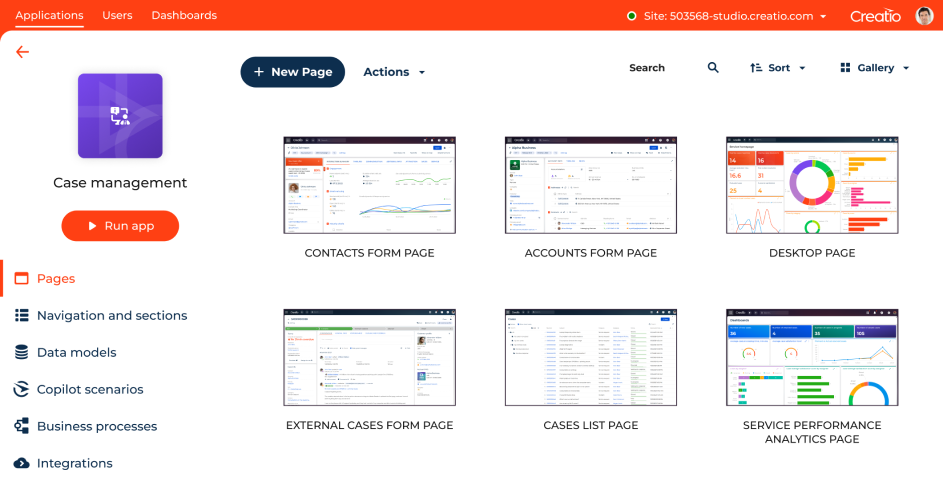Open Navigation and sections item
943x482 pixels.
pos(111,315)
